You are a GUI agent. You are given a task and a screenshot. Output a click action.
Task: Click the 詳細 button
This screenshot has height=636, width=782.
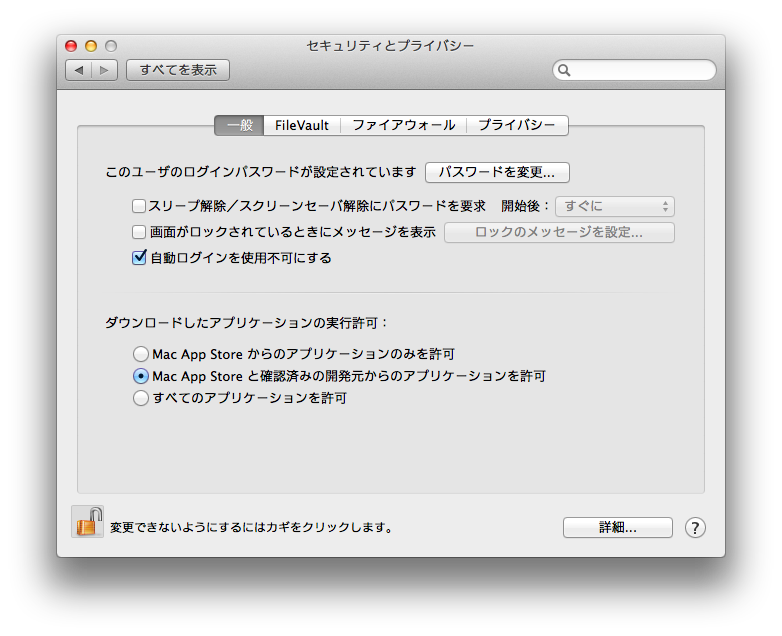click(x=618, y=527)
